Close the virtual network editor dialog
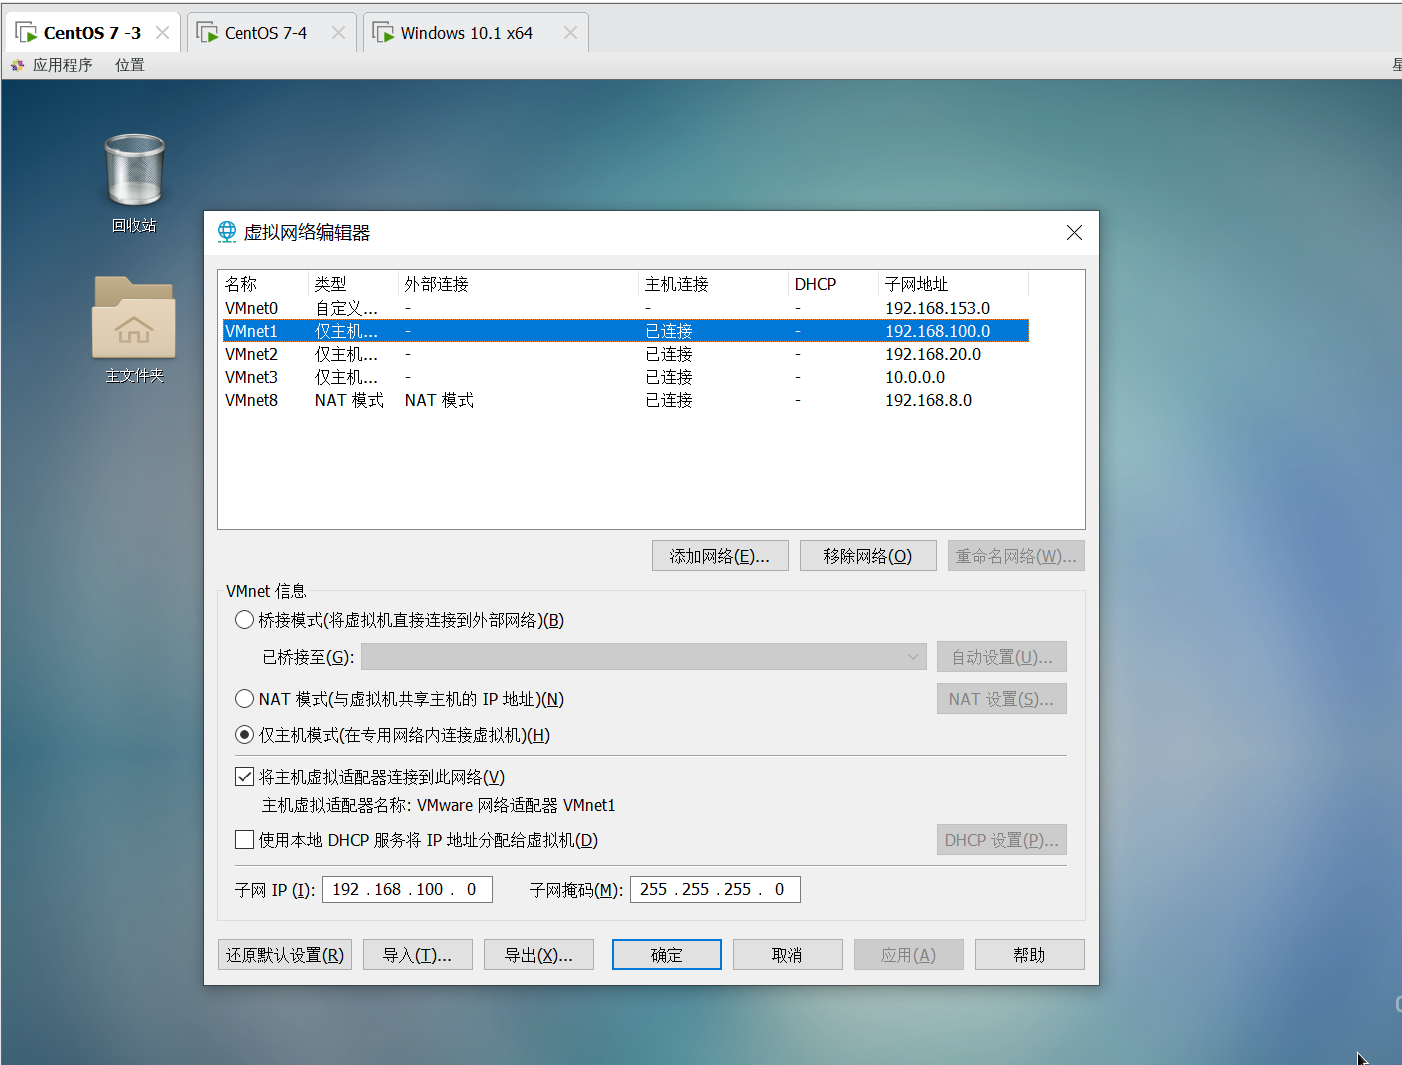The height and width of the screenshot is (1065, 1402). tap(1074, 232)
